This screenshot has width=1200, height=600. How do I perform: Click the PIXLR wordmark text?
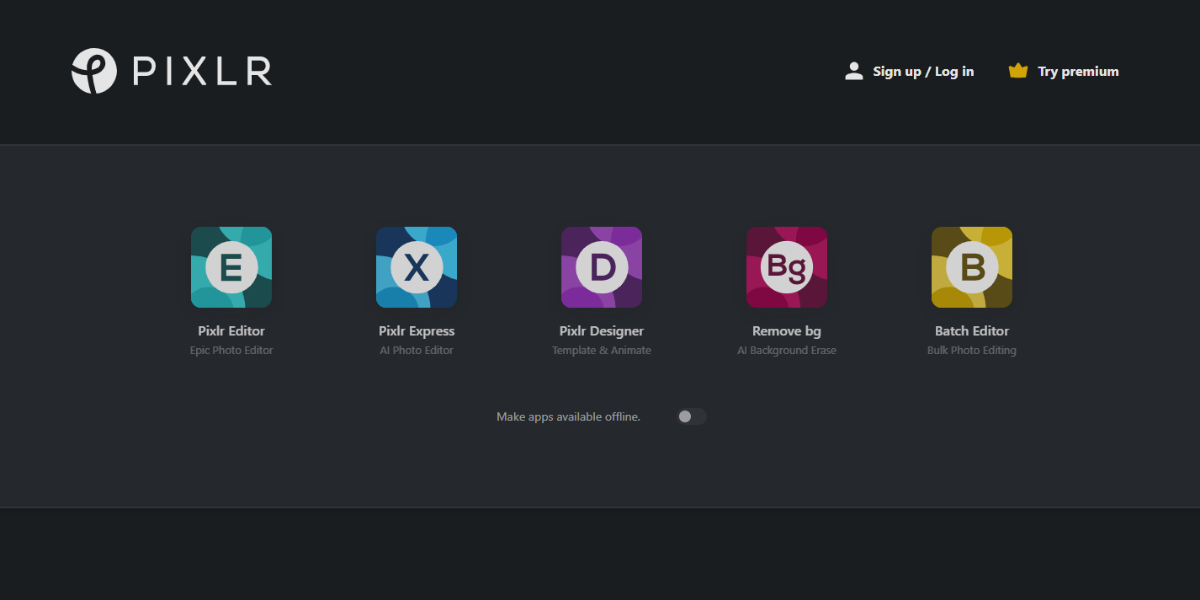point(202,71)
